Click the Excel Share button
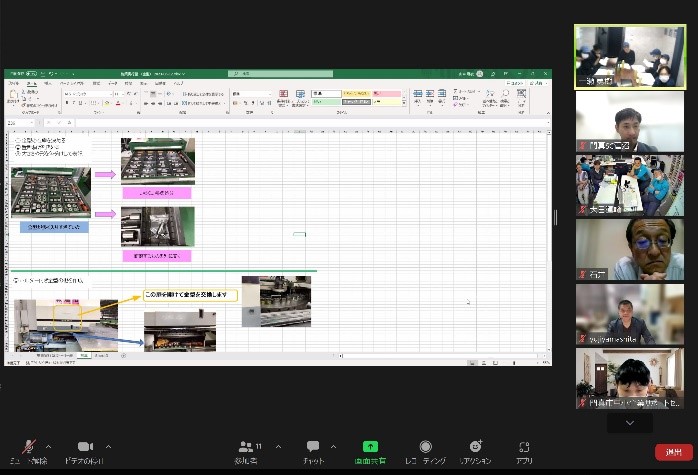 [x=538, y=83]
